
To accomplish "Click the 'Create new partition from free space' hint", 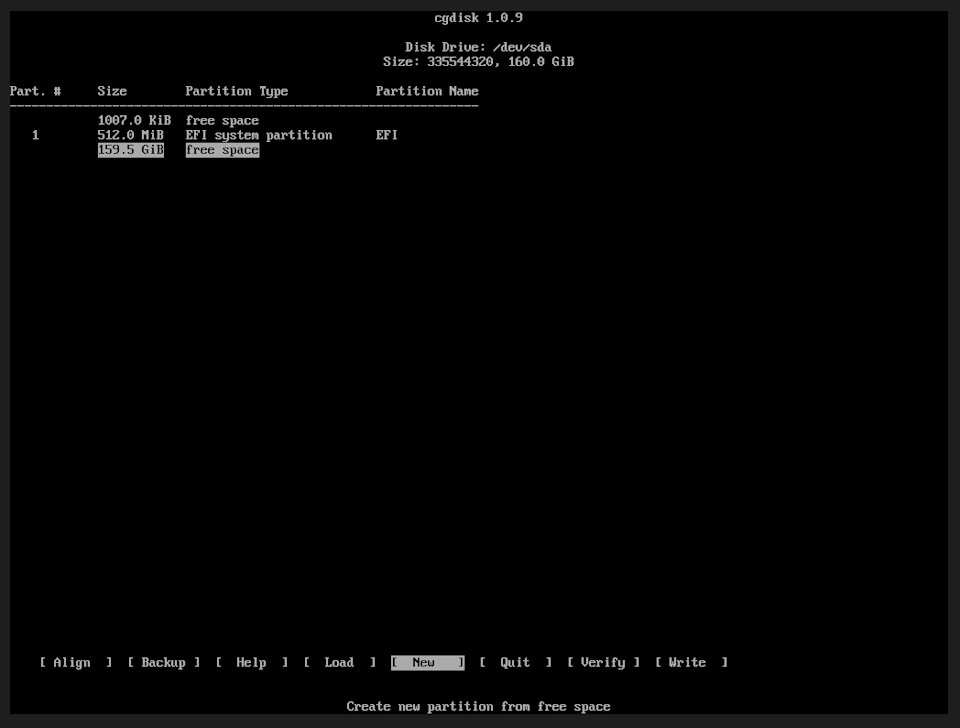I will click(x=479, y=706).
